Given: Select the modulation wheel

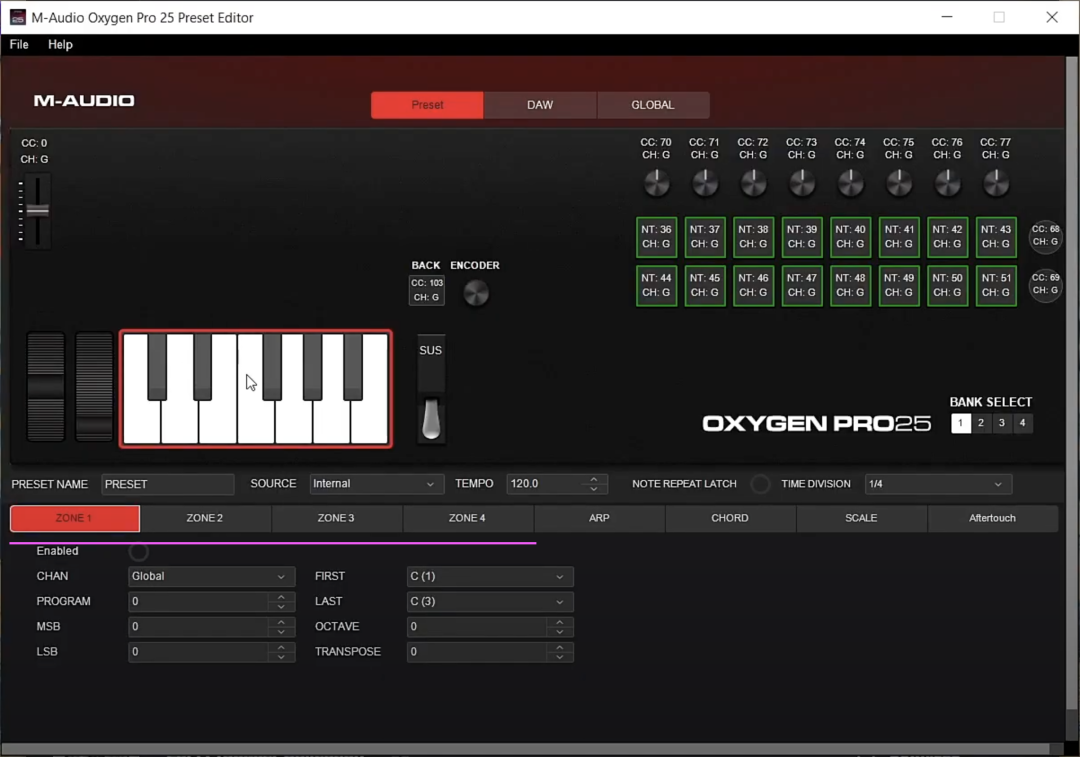Looking at the screenshot, I should (94, 386).
